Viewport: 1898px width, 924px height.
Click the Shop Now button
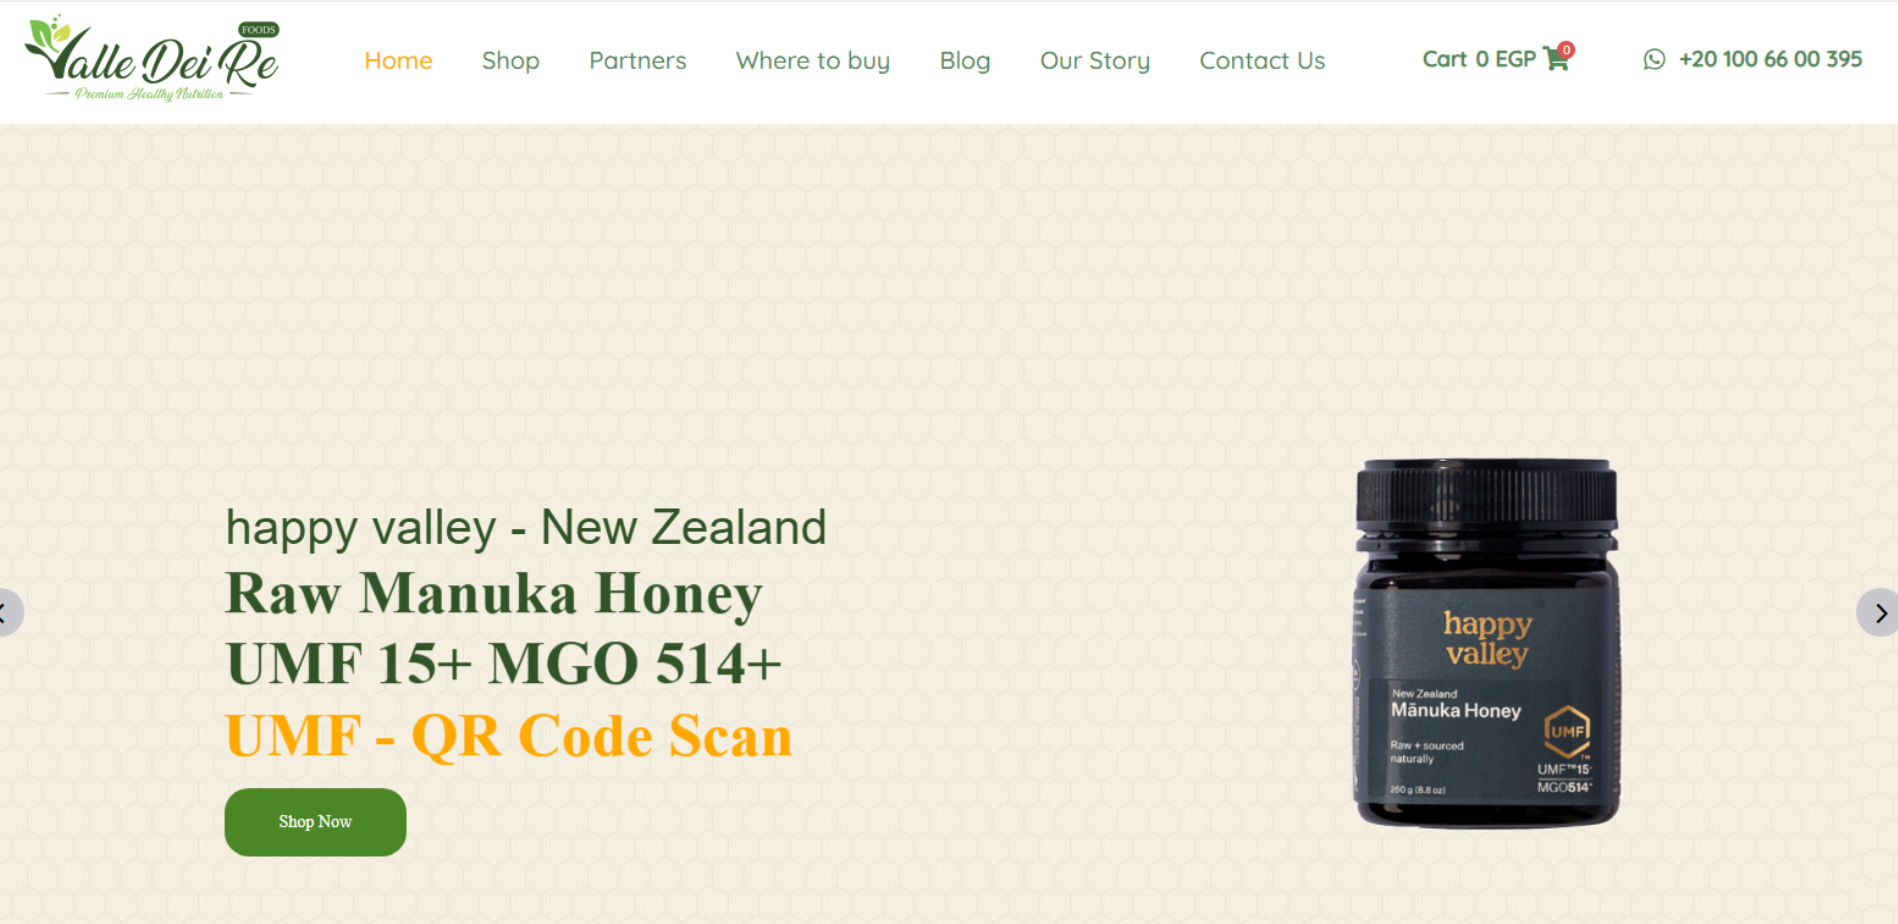(315, 822)
